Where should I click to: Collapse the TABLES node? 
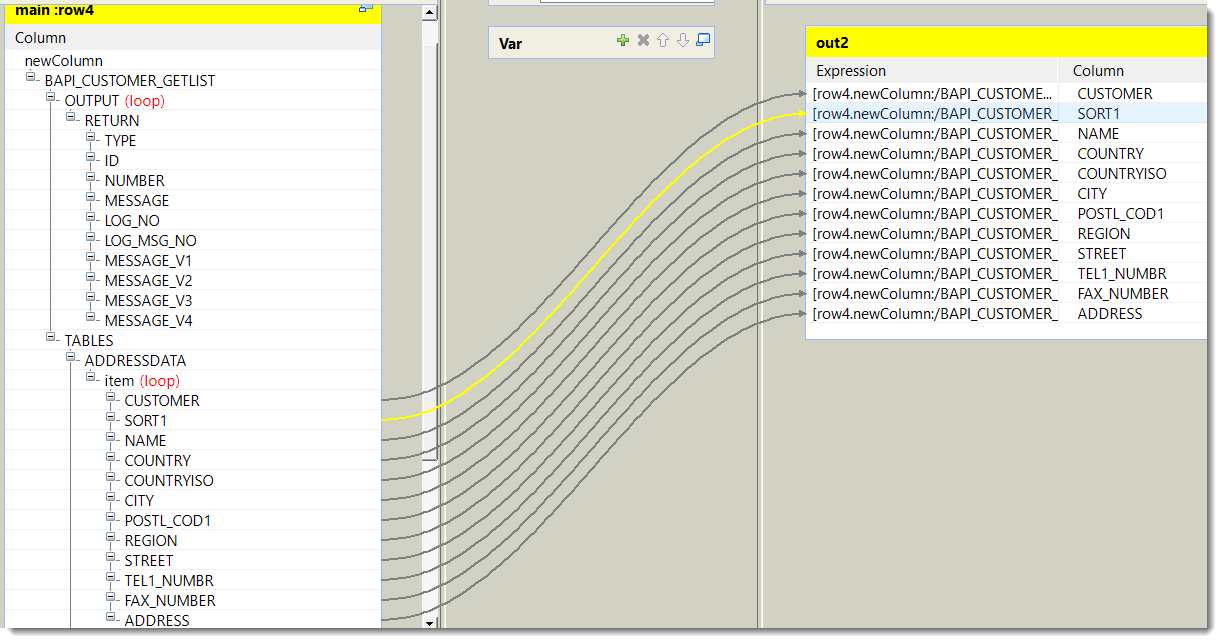[52, 336]
